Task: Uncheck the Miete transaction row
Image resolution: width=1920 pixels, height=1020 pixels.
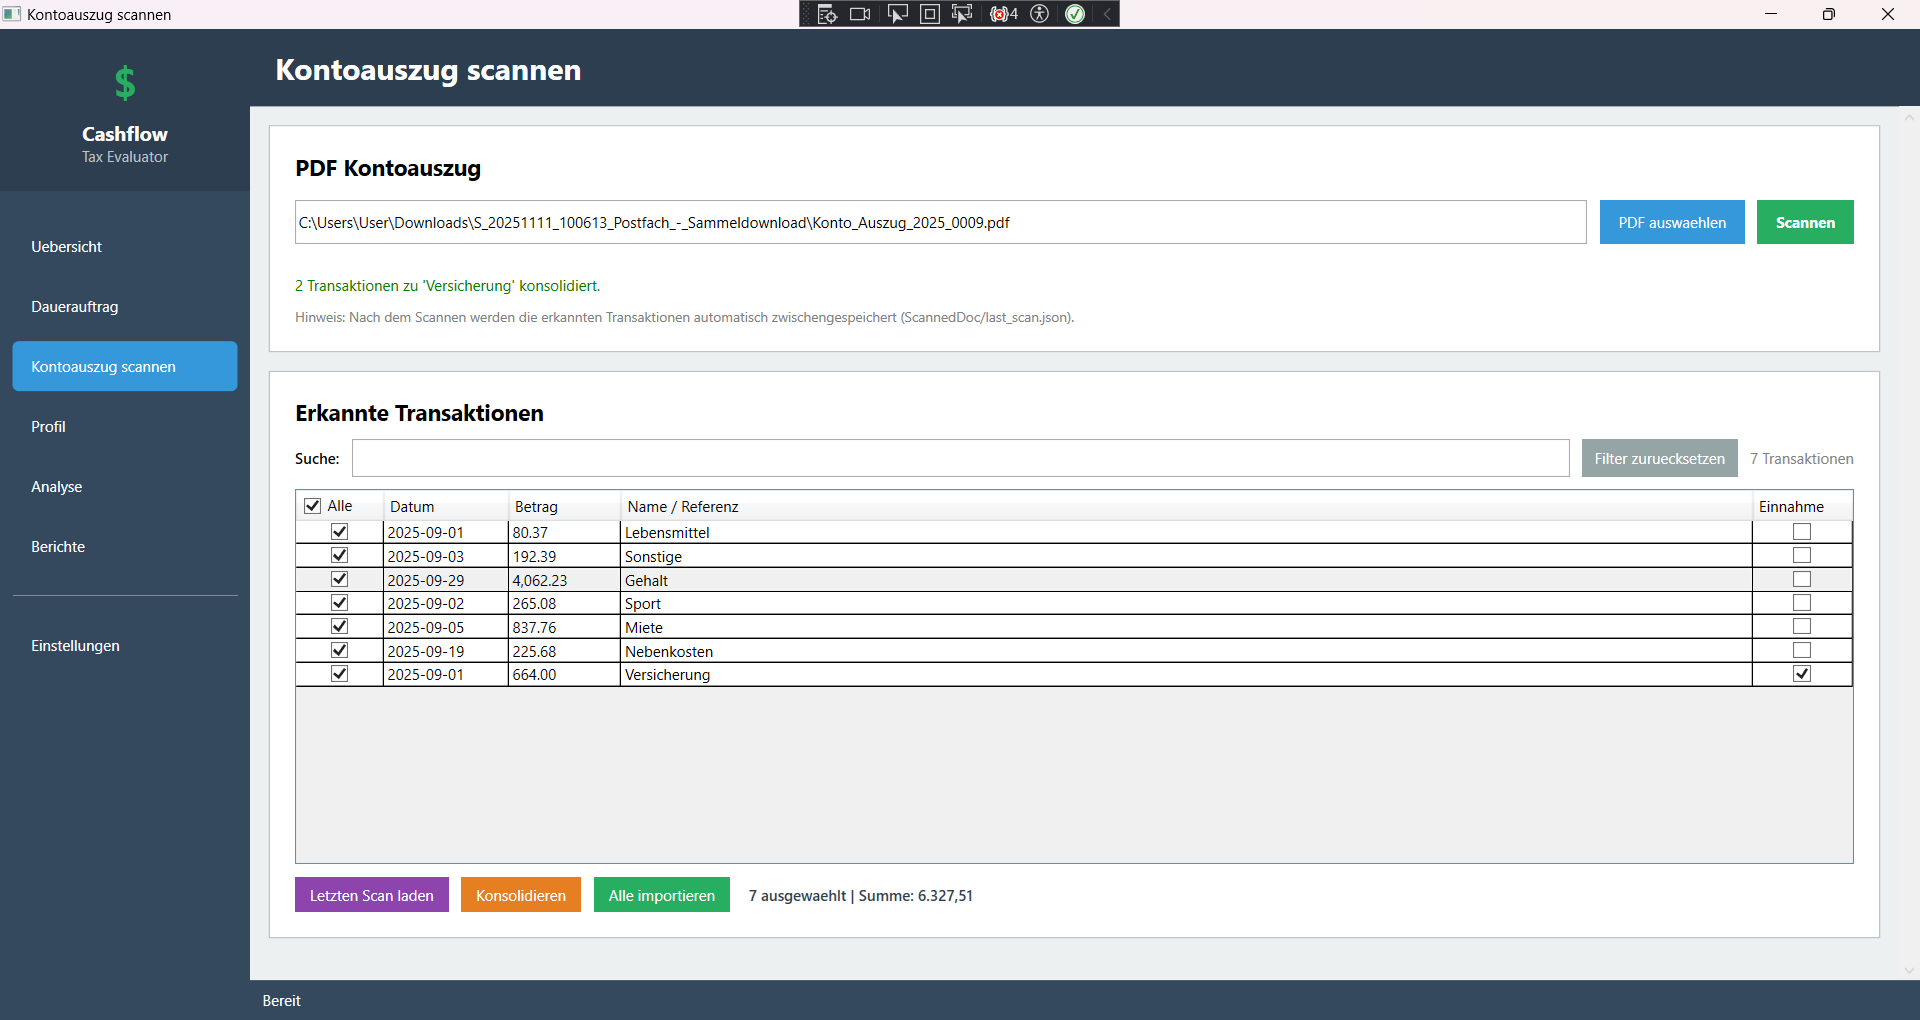Action: [339, 626]
